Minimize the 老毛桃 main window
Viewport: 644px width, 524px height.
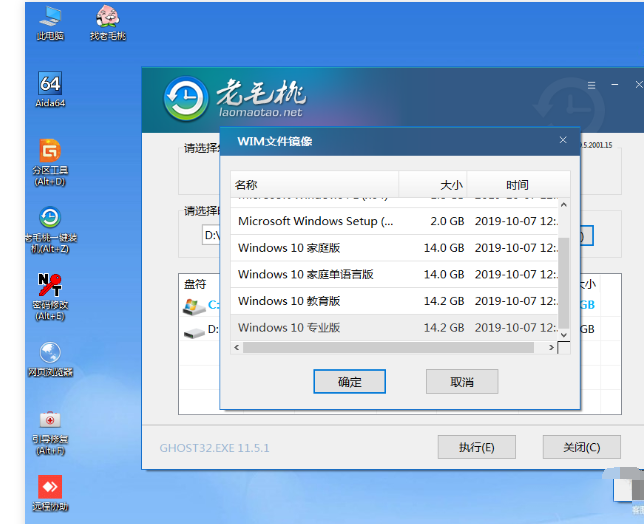[x=615, y=85]
